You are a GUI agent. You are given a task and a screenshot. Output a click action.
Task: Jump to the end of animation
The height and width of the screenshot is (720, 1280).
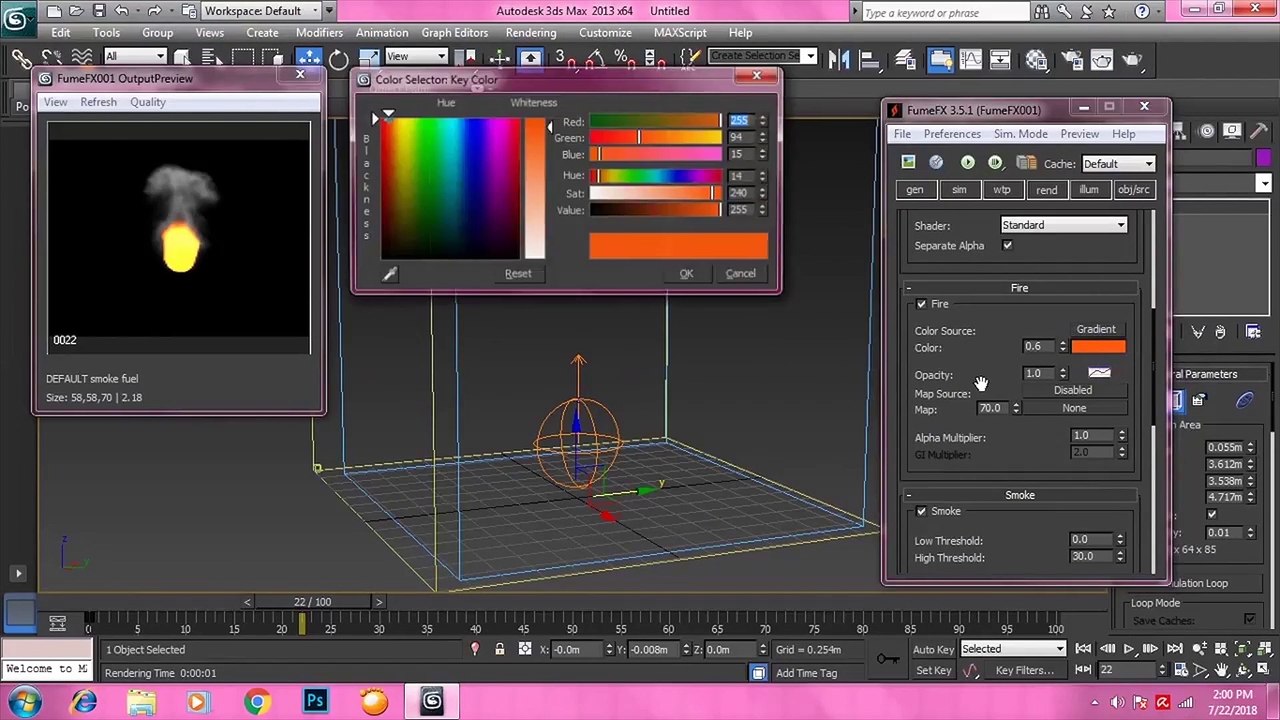pos(1175,649)
